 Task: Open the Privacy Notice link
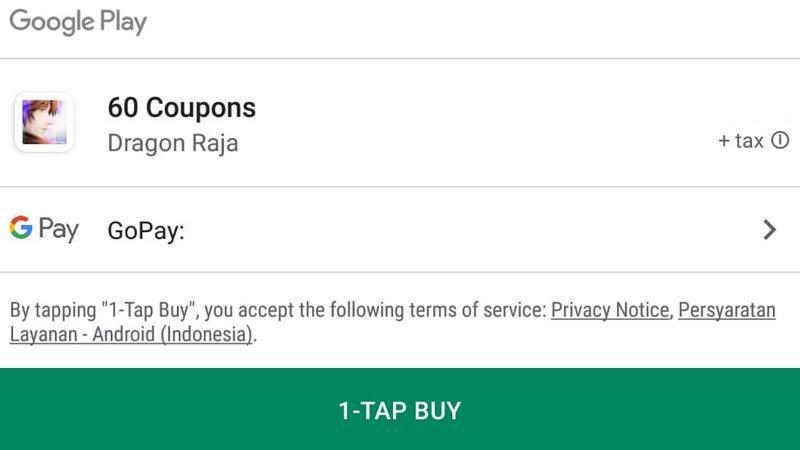tap(610, 310)
